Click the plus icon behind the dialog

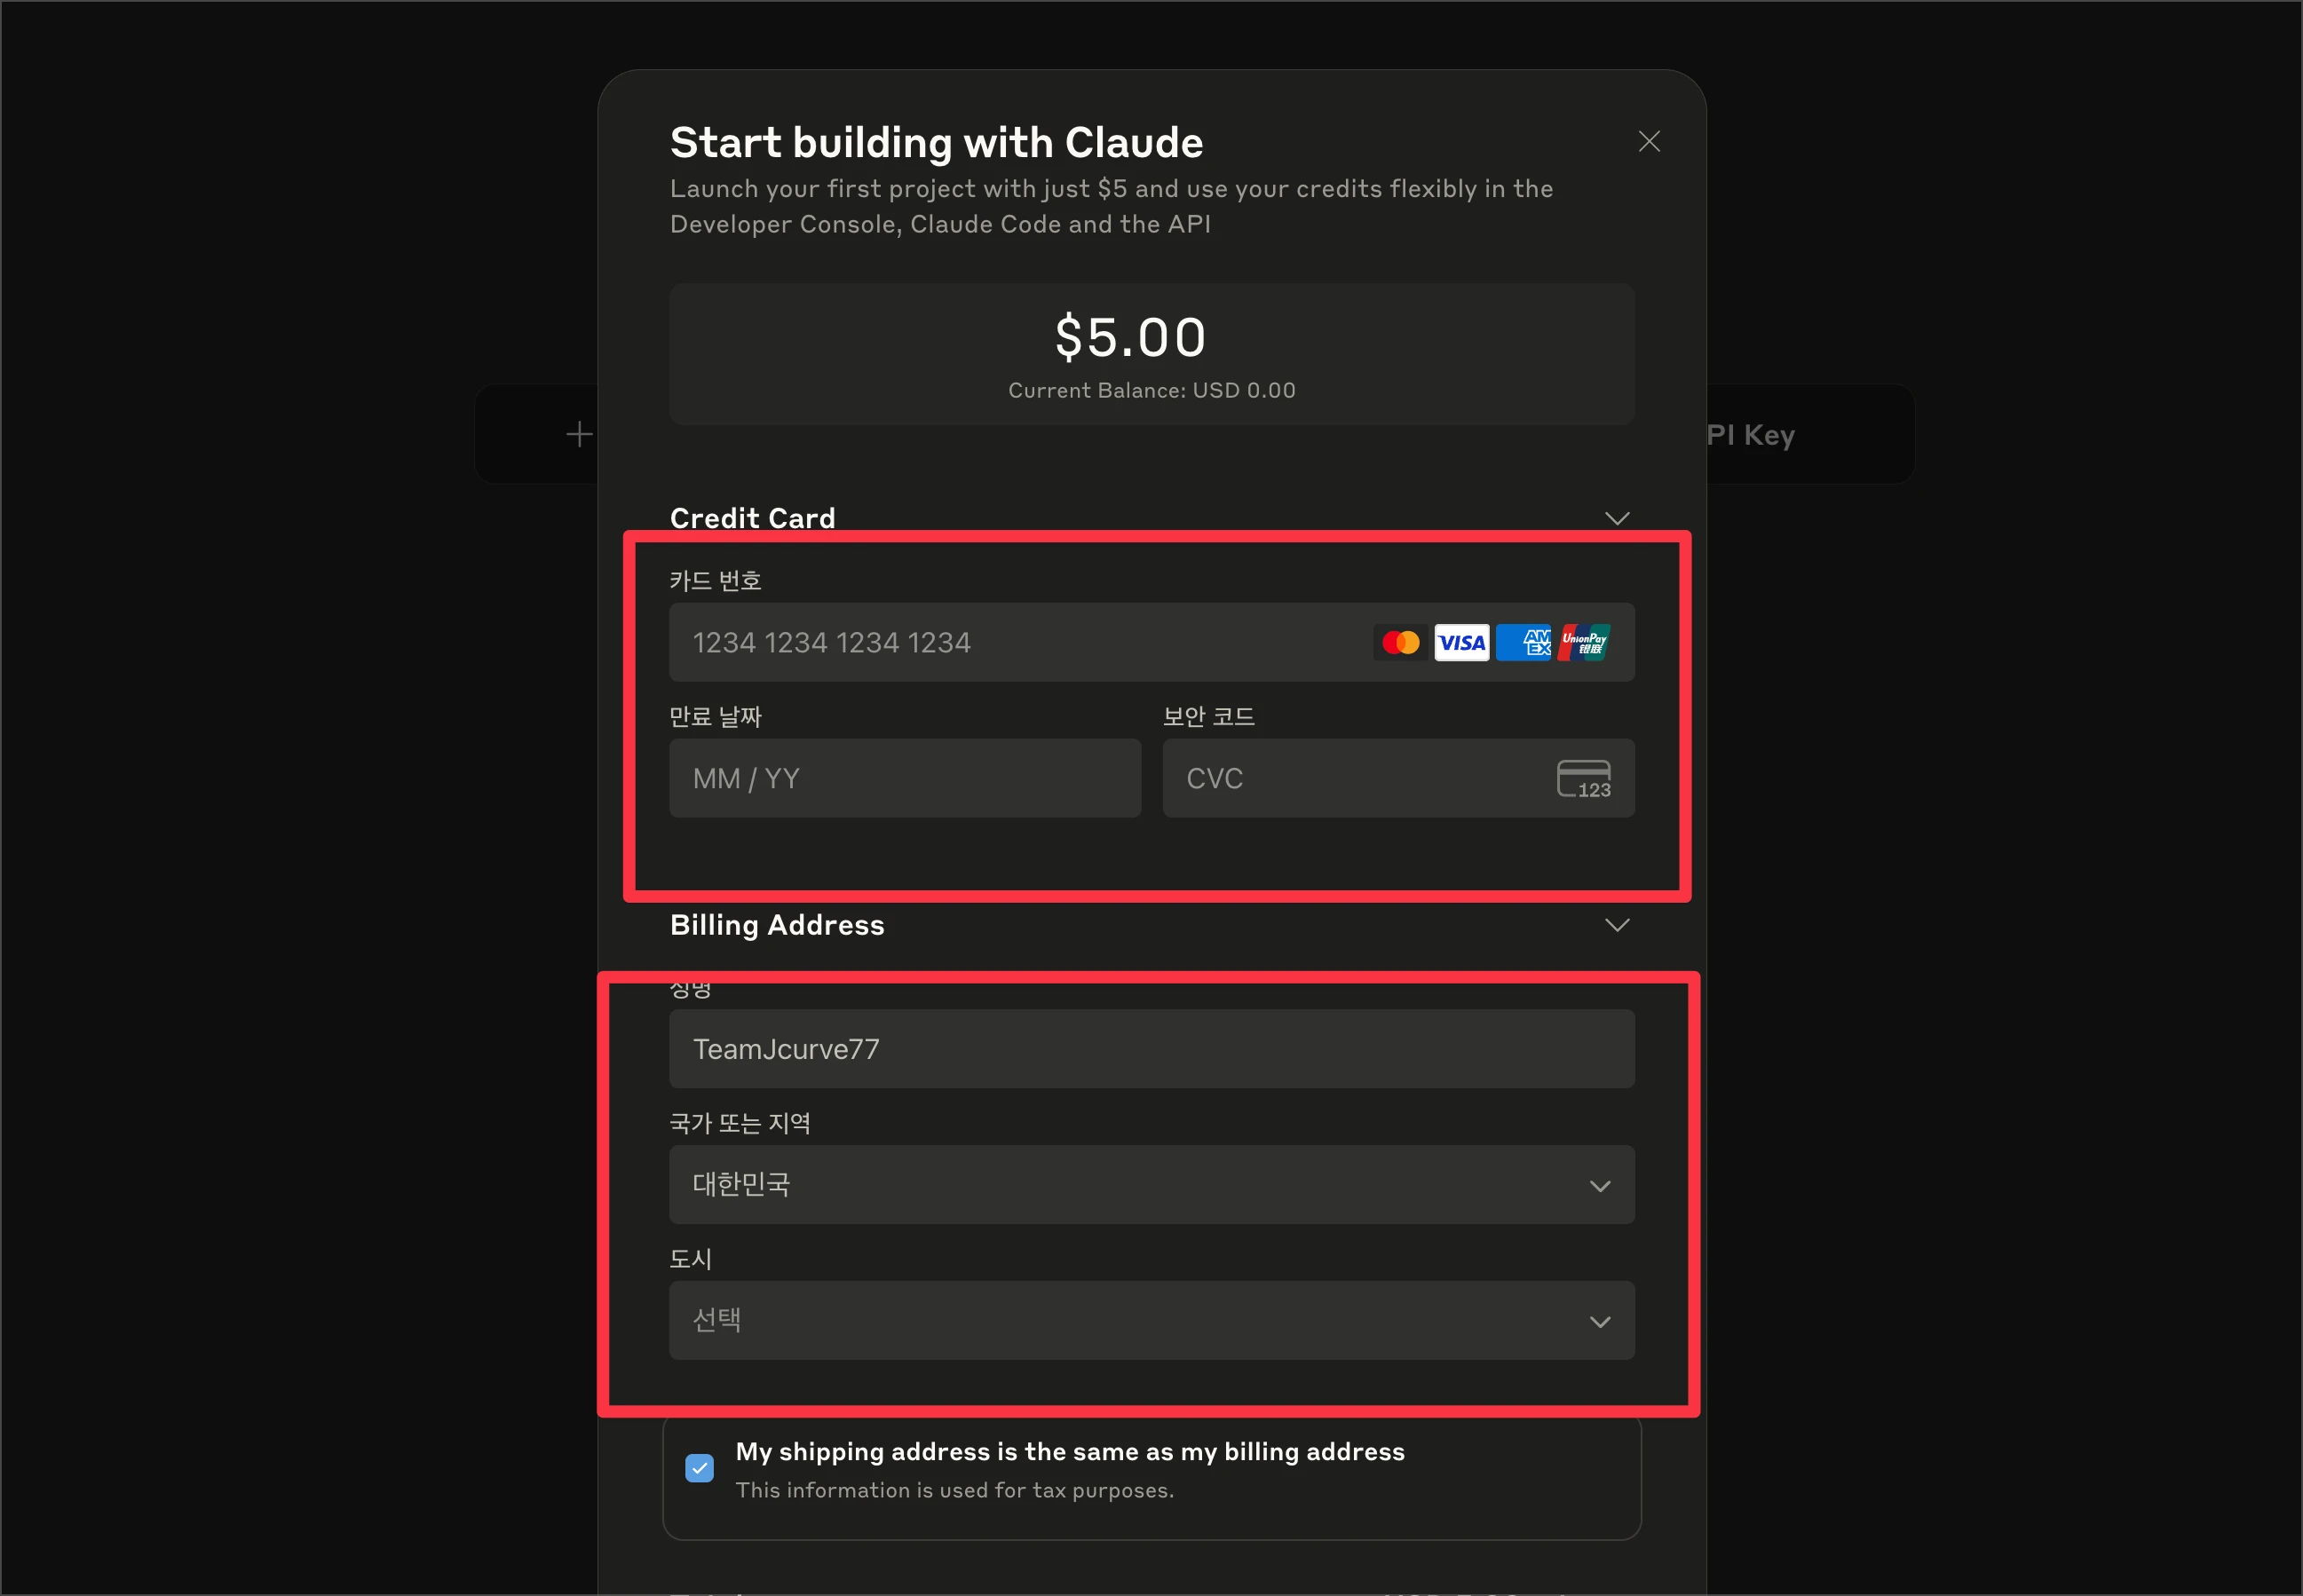(579, 434)
